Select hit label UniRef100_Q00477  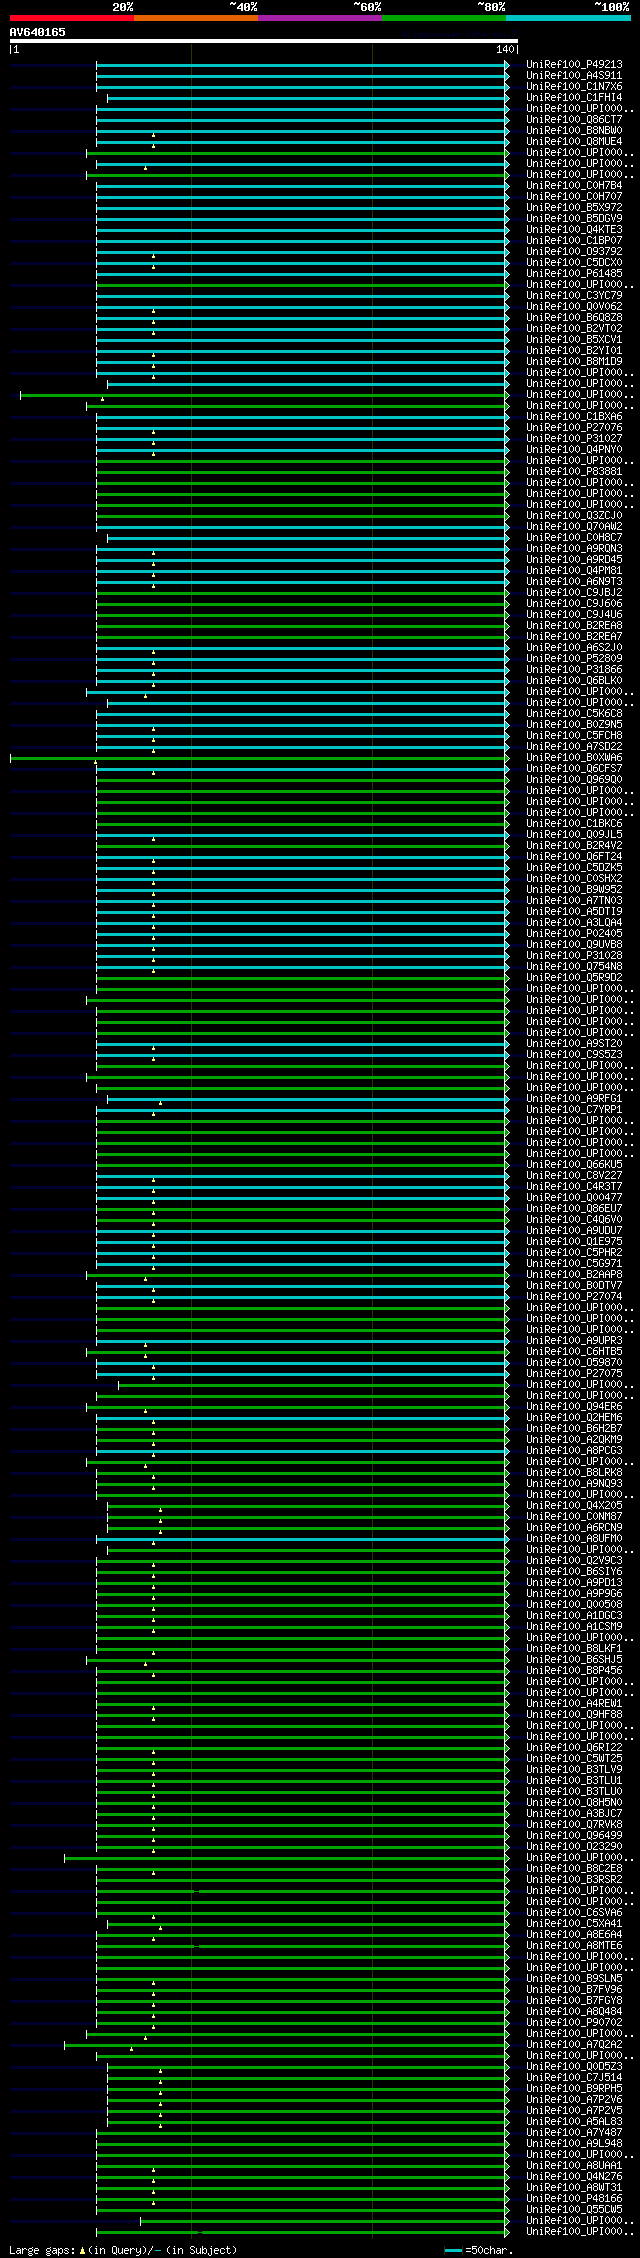[574, 1198]
